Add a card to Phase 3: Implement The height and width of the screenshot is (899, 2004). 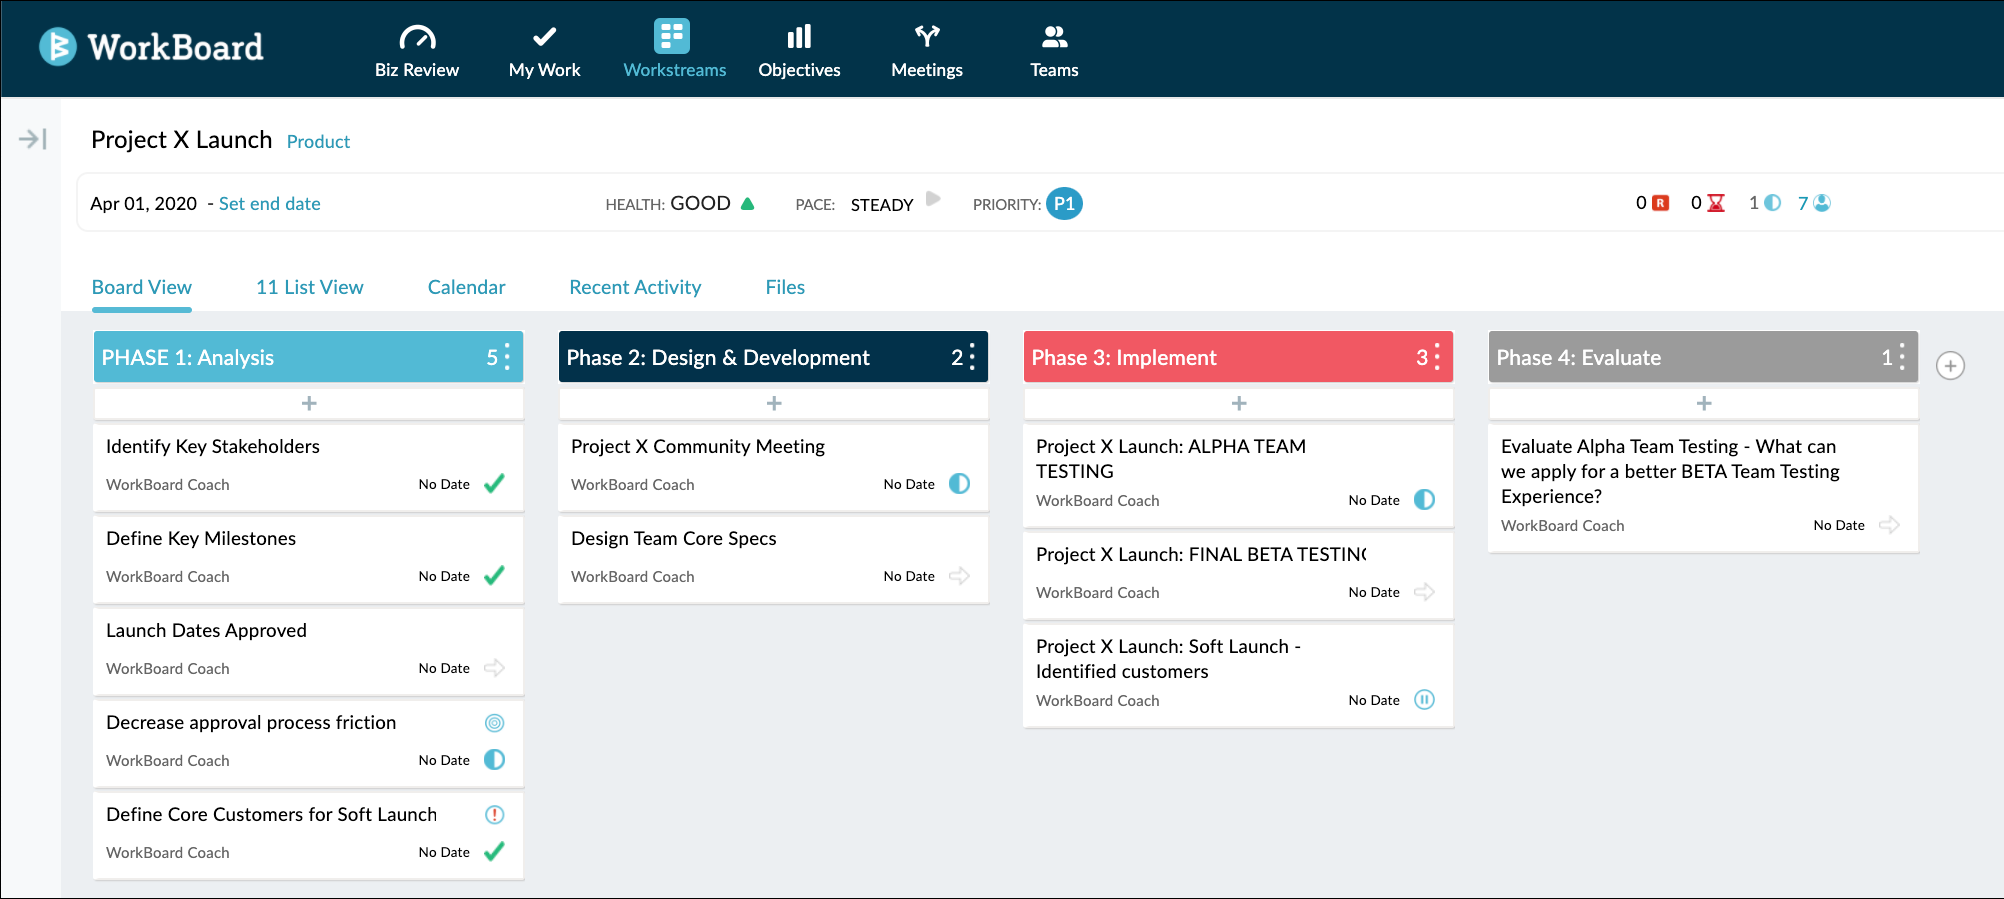click(1239, 403)
